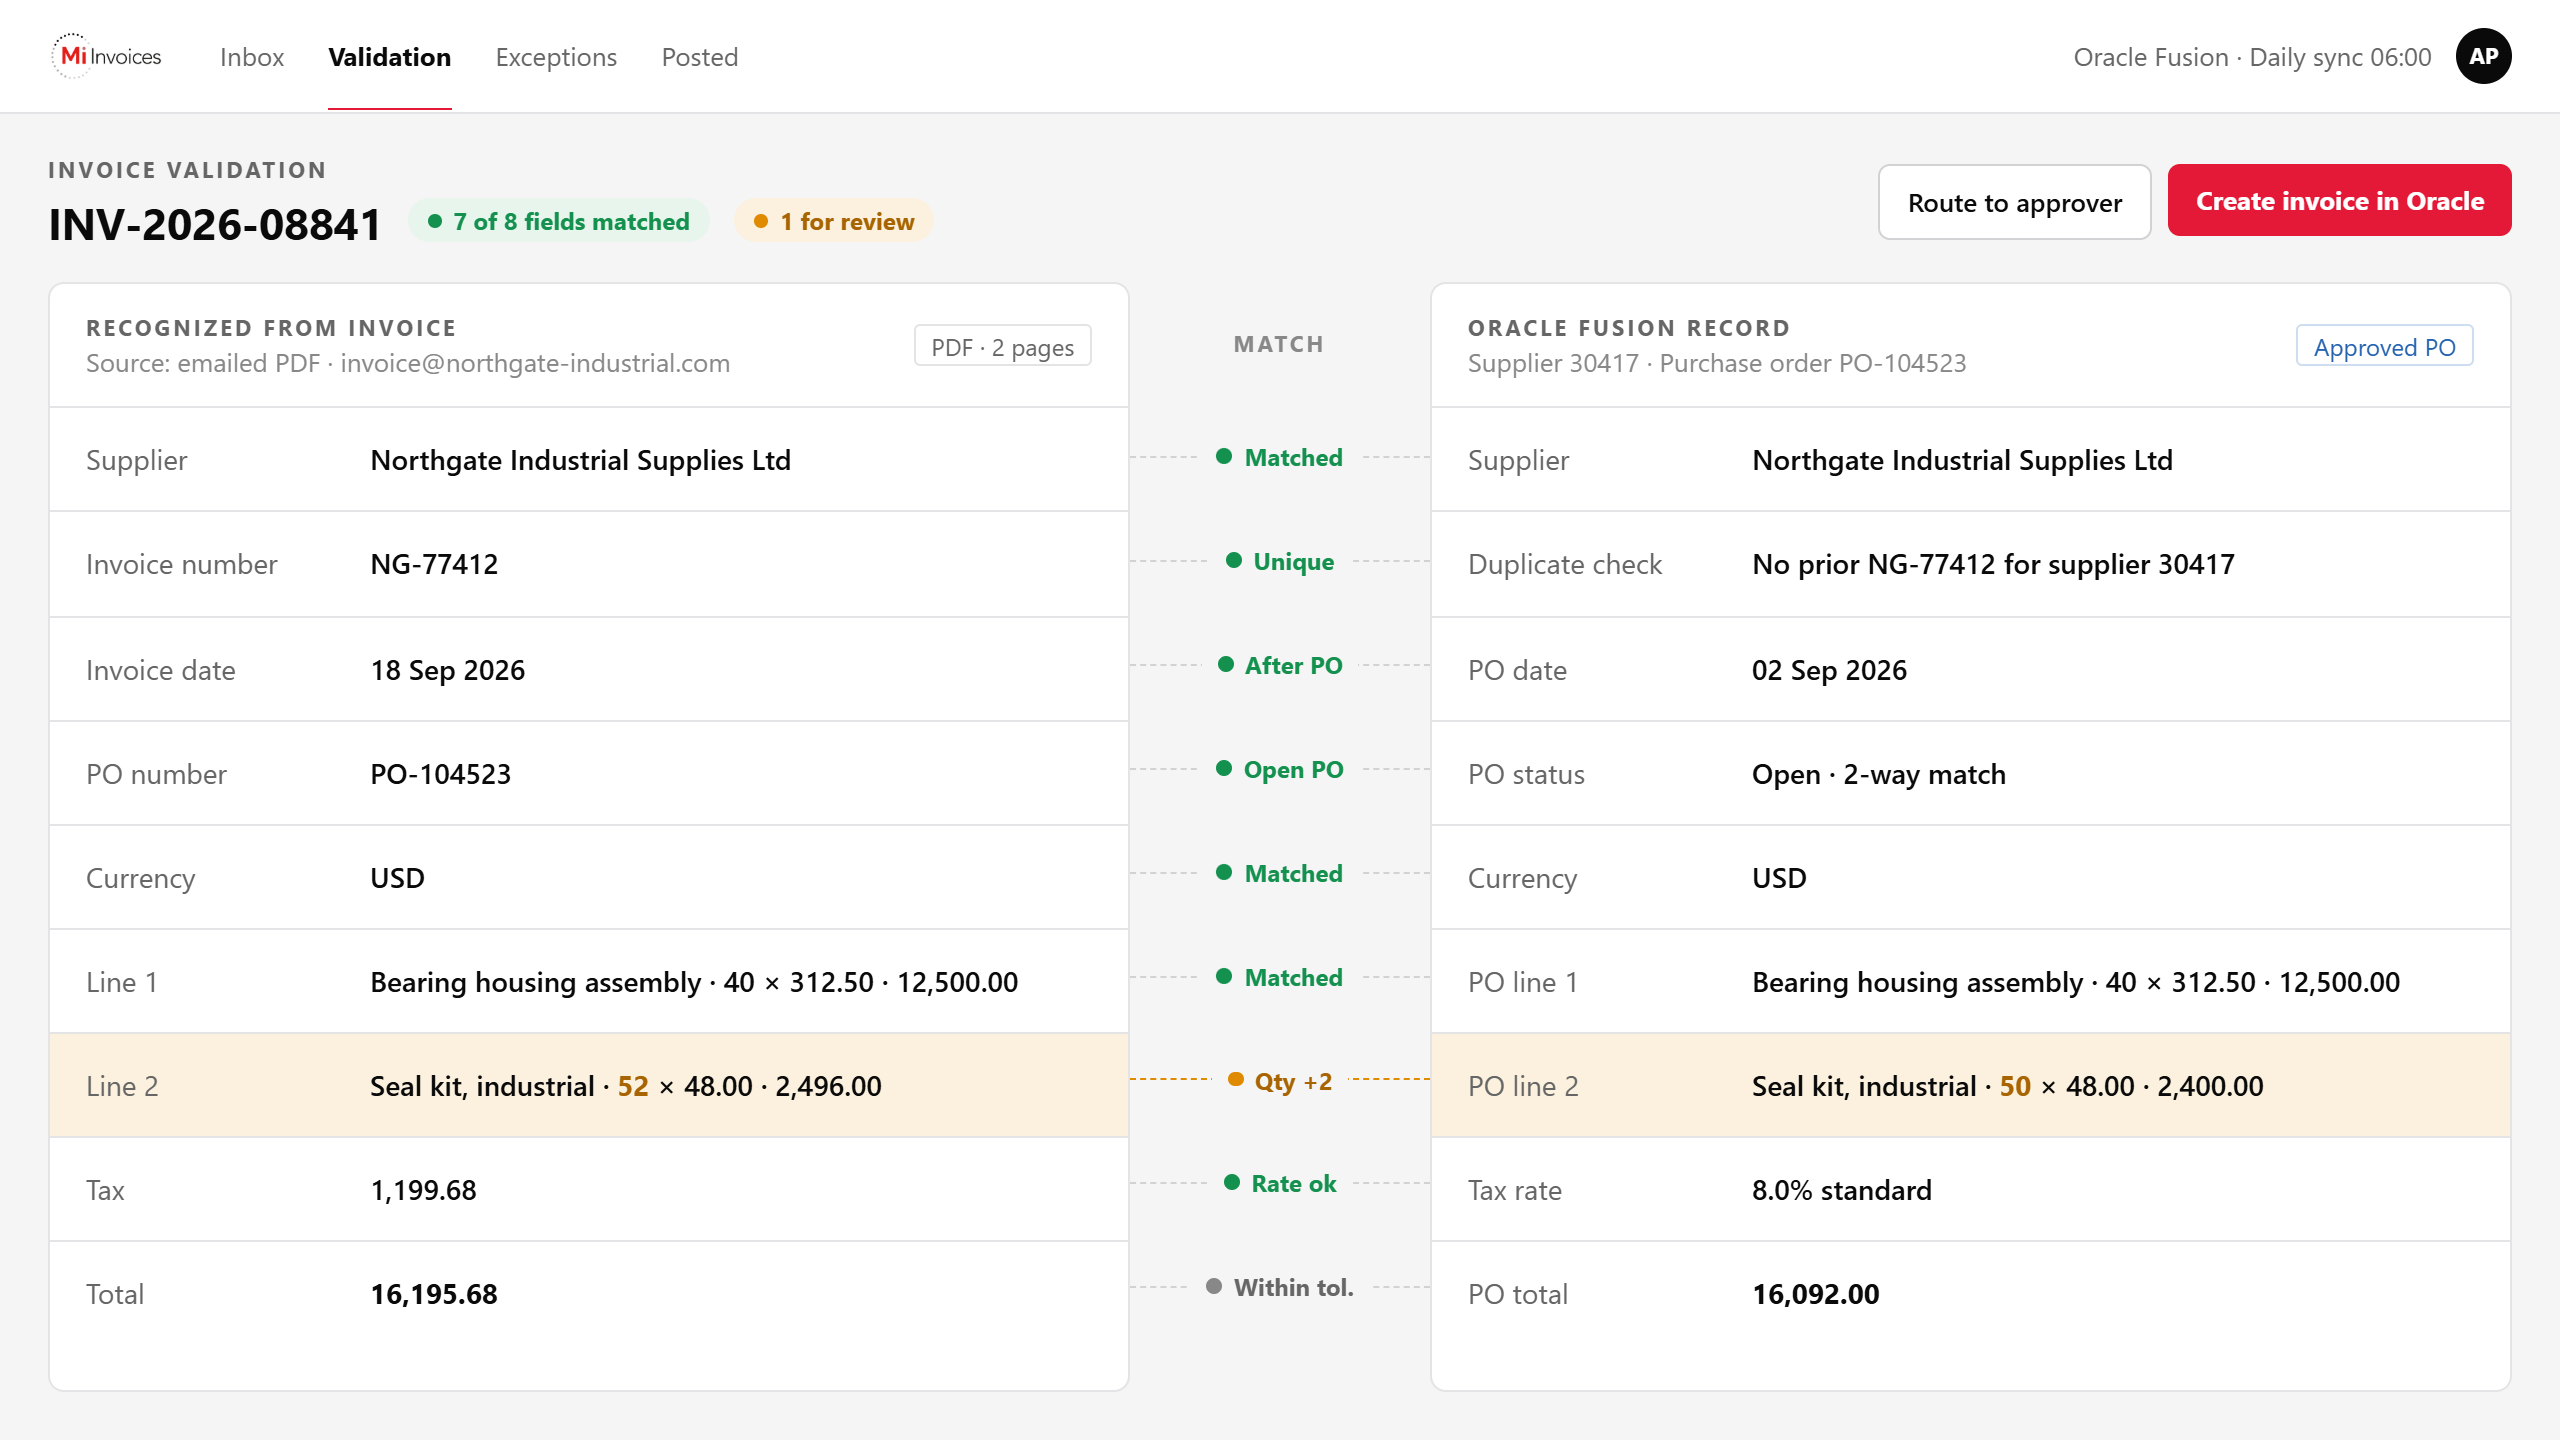
Task: Select invoice Line 1 bearing housing assembly
Action: pos(694,982)
